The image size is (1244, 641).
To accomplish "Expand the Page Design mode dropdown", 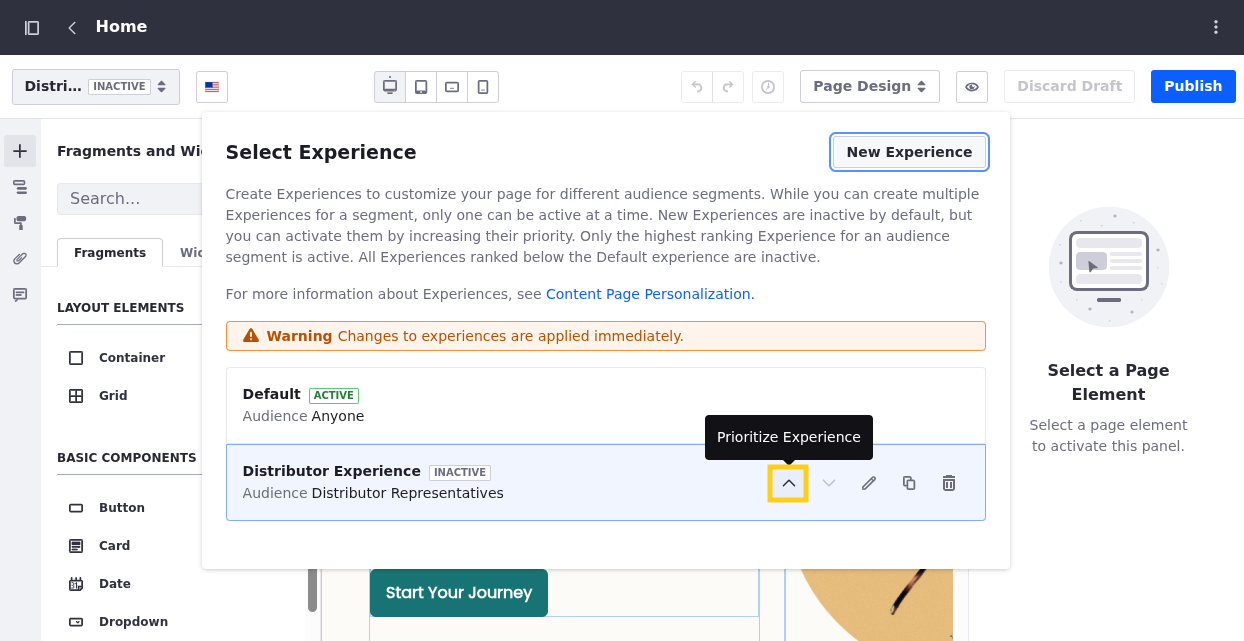I will (869, 87).
